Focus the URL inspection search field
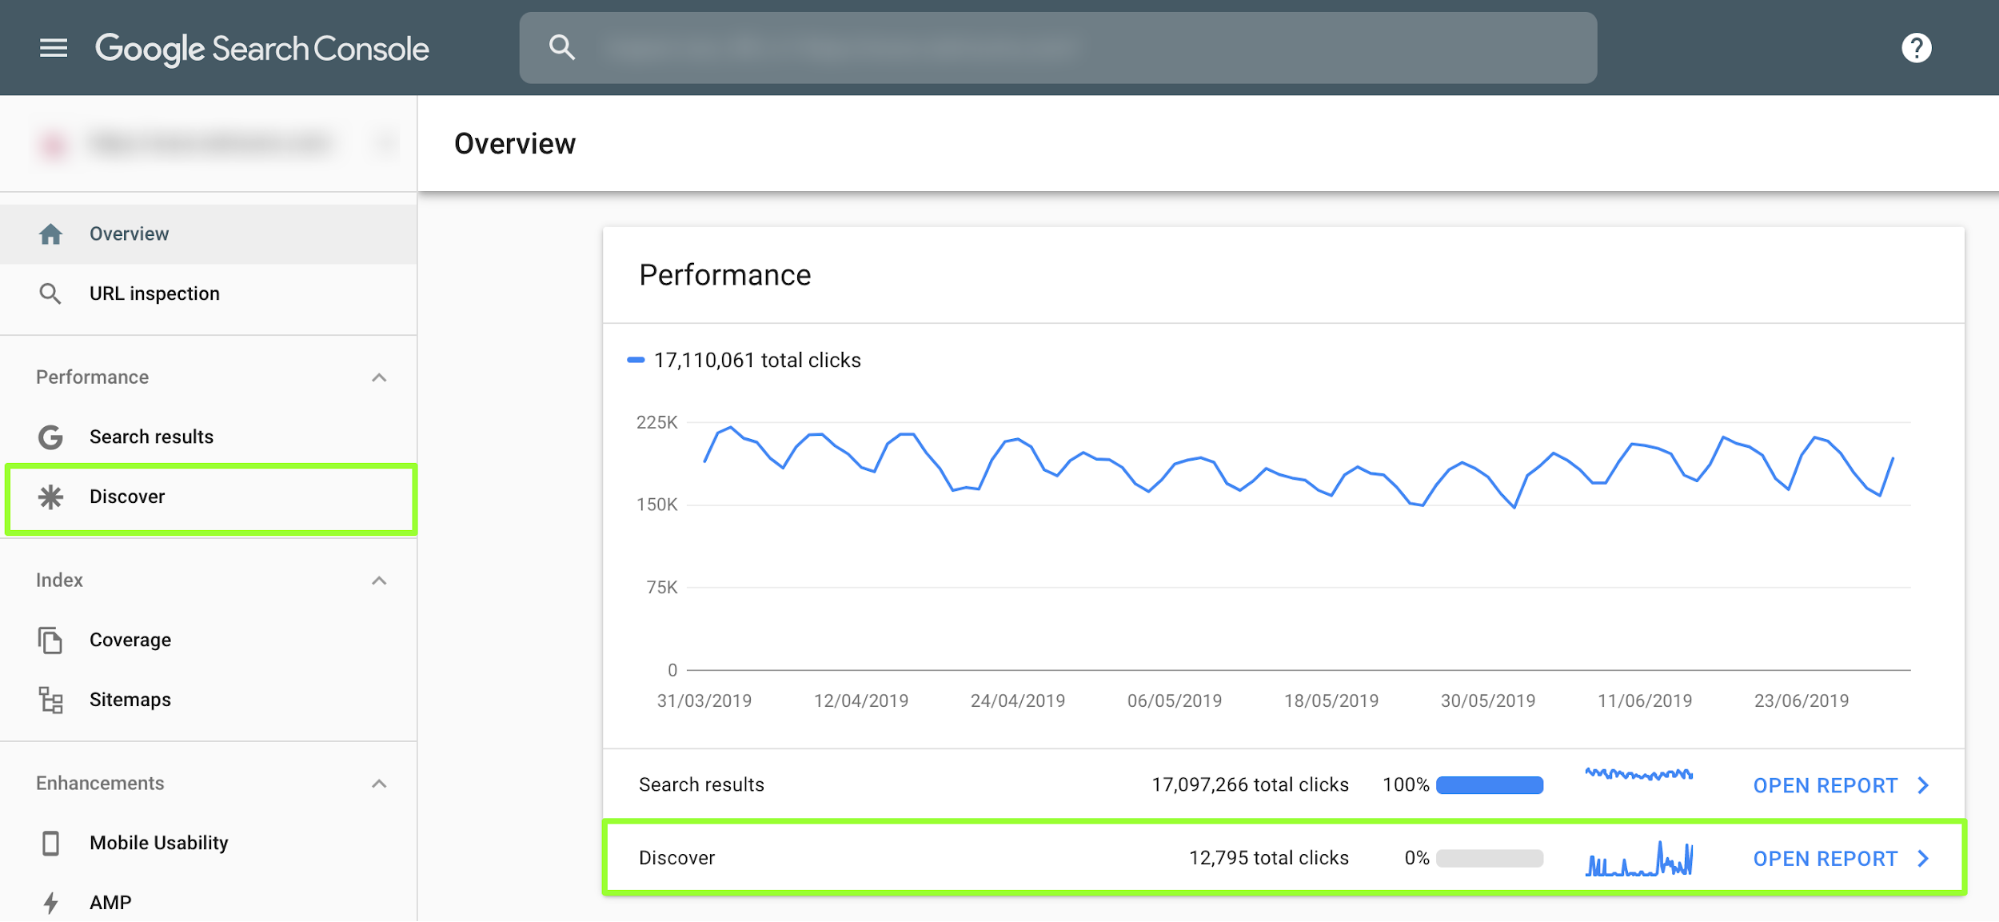The width and height of the screenshot is (1999, 922). (1058, 48)
